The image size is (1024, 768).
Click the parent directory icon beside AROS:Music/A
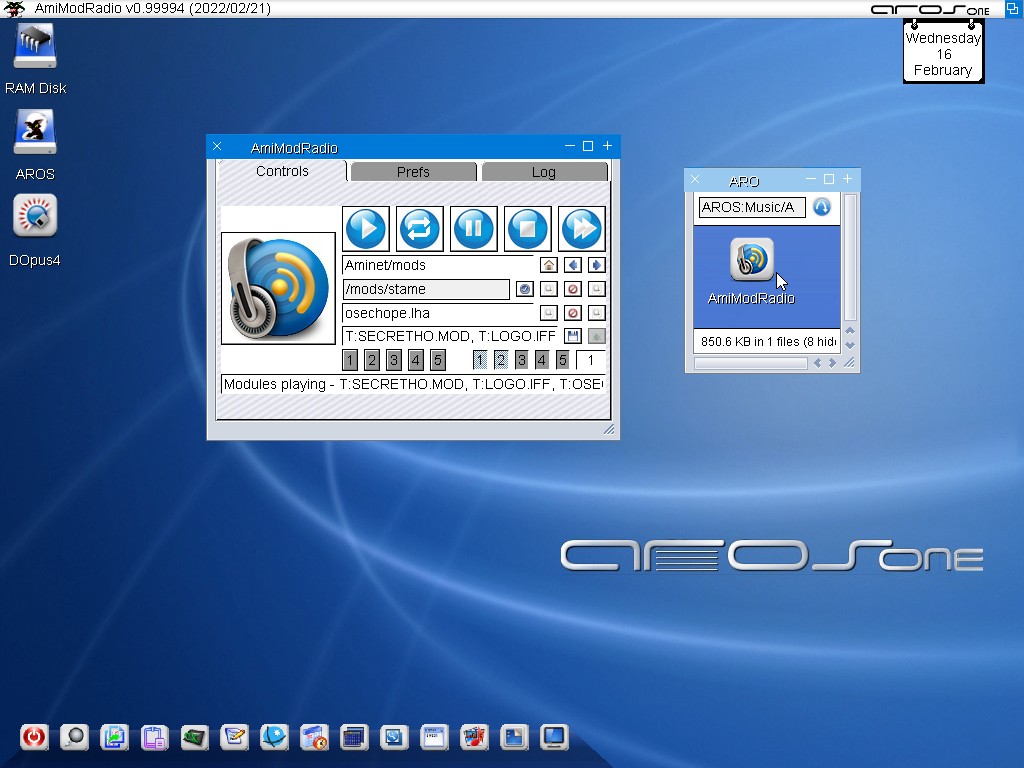[x=822, y=207]
